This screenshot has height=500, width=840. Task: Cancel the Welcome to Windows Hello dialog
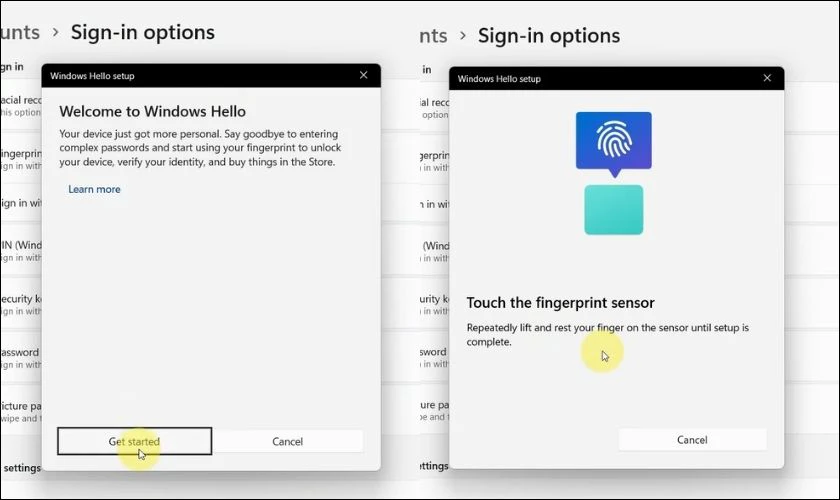coord(288,441)
